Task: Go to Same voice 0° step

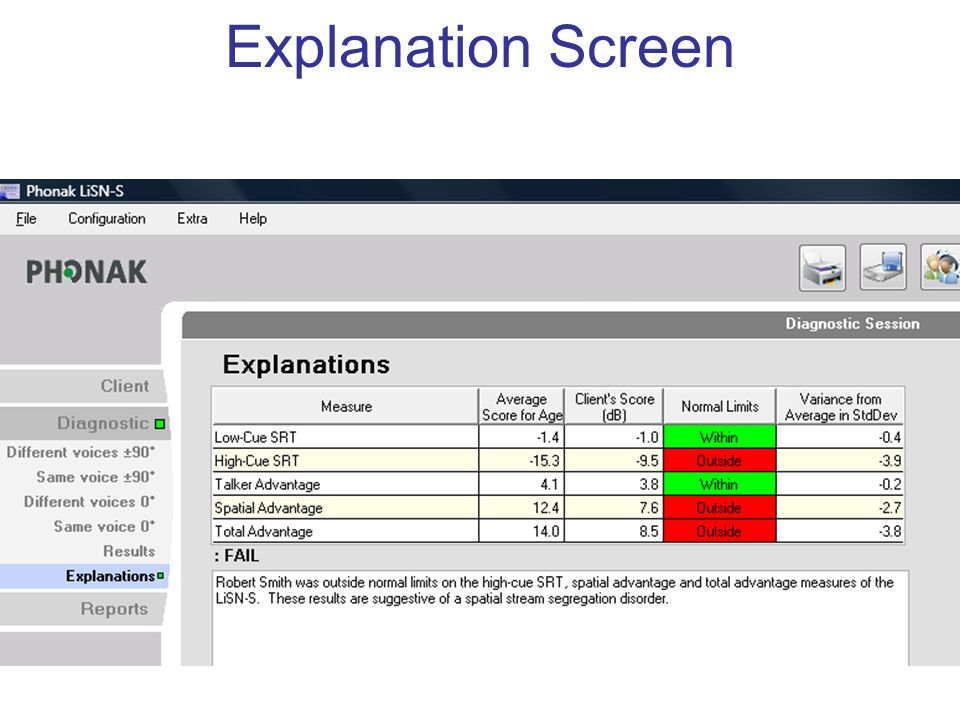Action: click(104, 526)
